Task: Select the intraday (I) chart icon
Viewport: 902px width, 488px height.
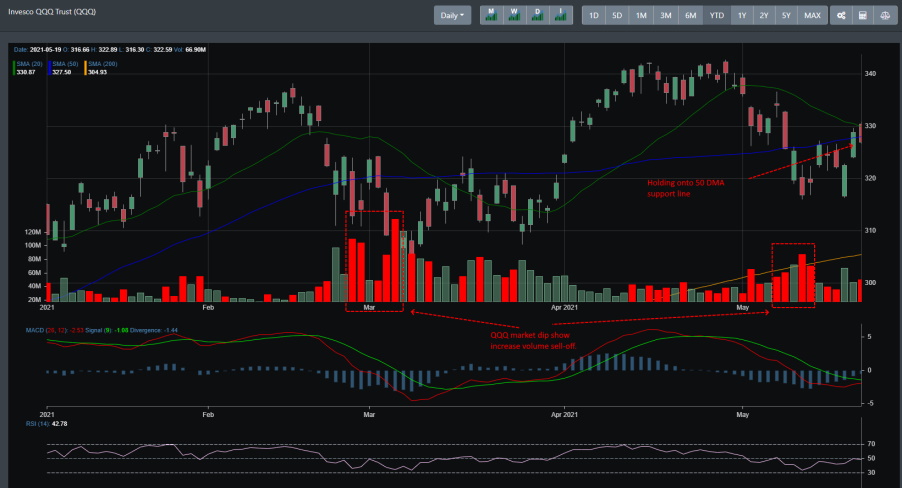Action: coord(560,16)
